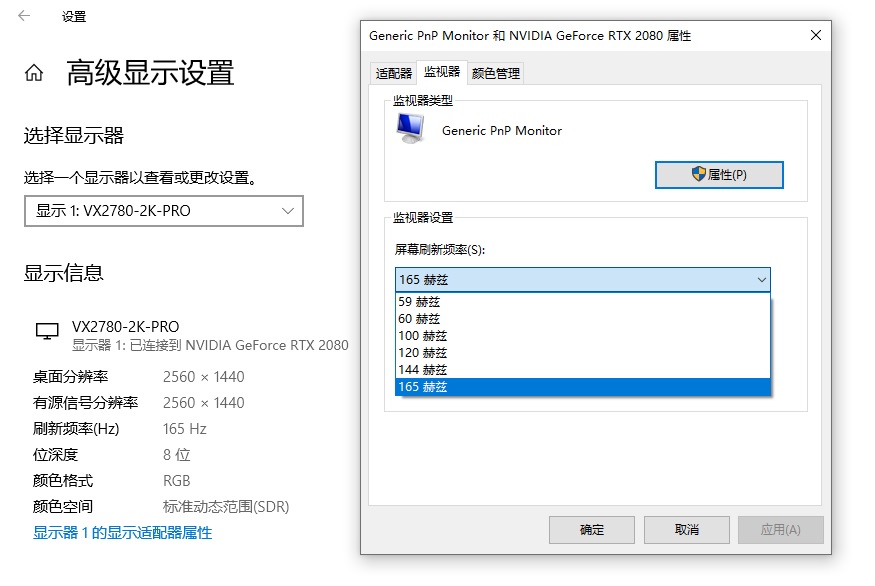Click the VX2780-2K-PRO name under 显示信息
This screenshot has width=875, height=586.
pos(126,326)
